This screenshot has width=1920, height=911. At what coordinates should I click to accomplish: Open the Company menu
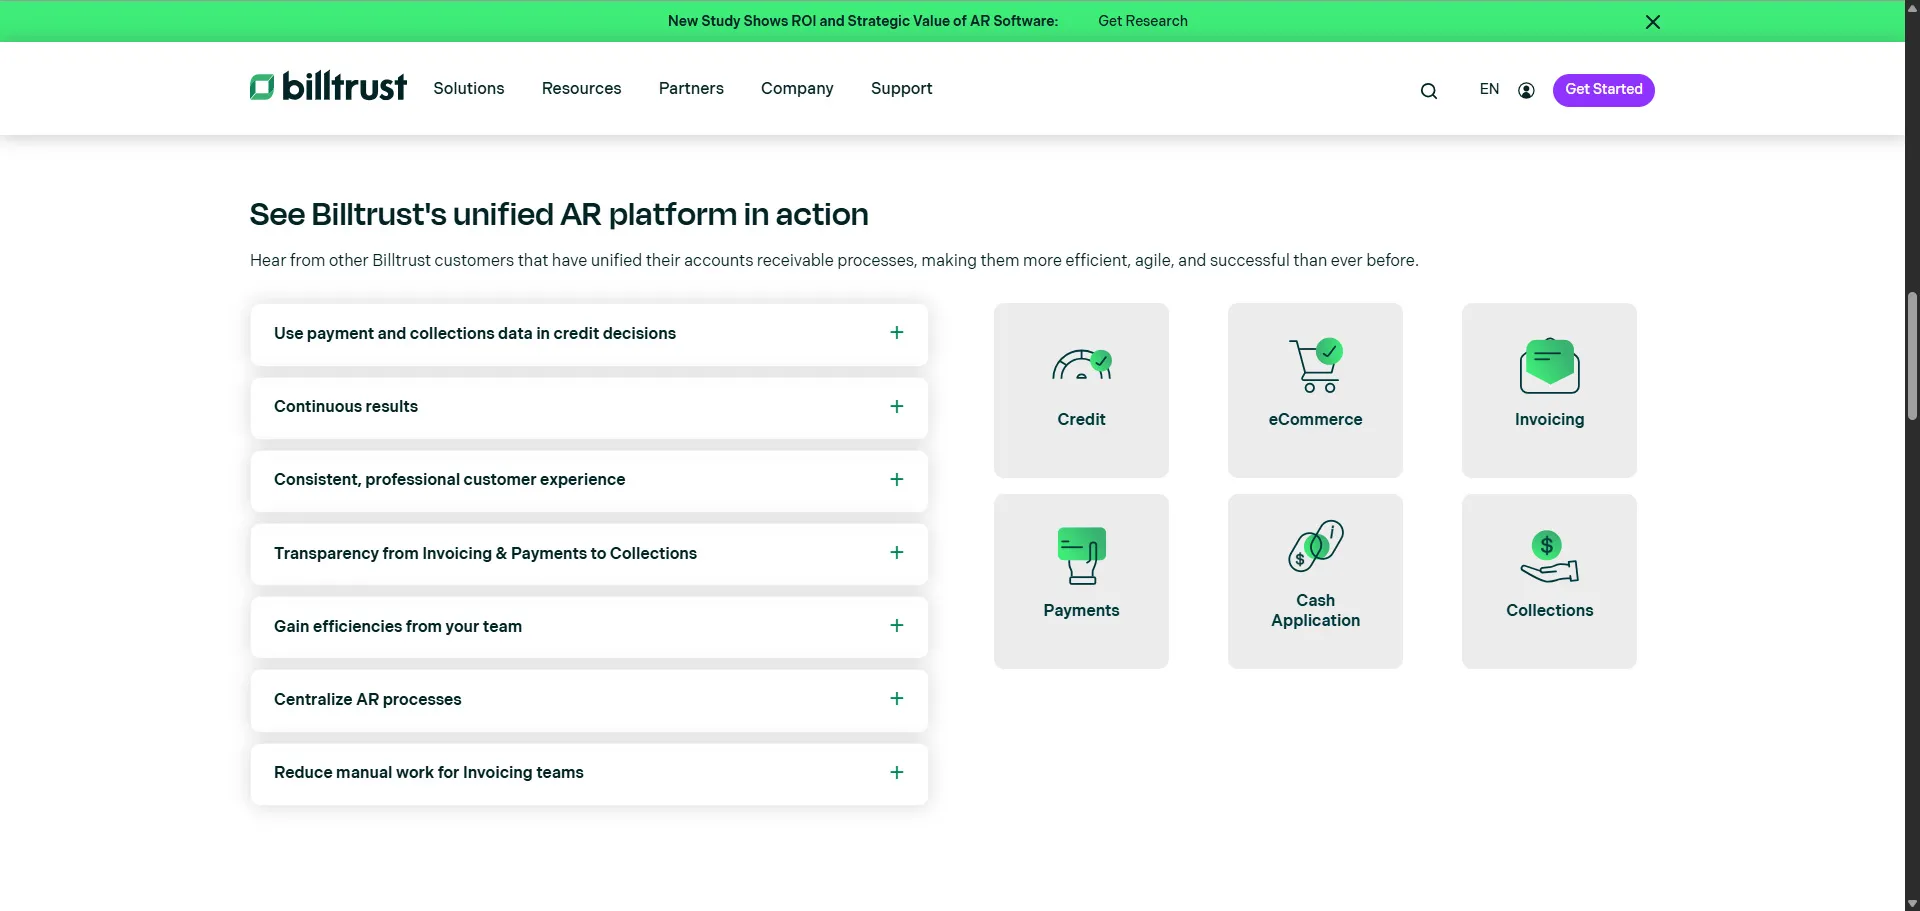[x=797, y=88]
